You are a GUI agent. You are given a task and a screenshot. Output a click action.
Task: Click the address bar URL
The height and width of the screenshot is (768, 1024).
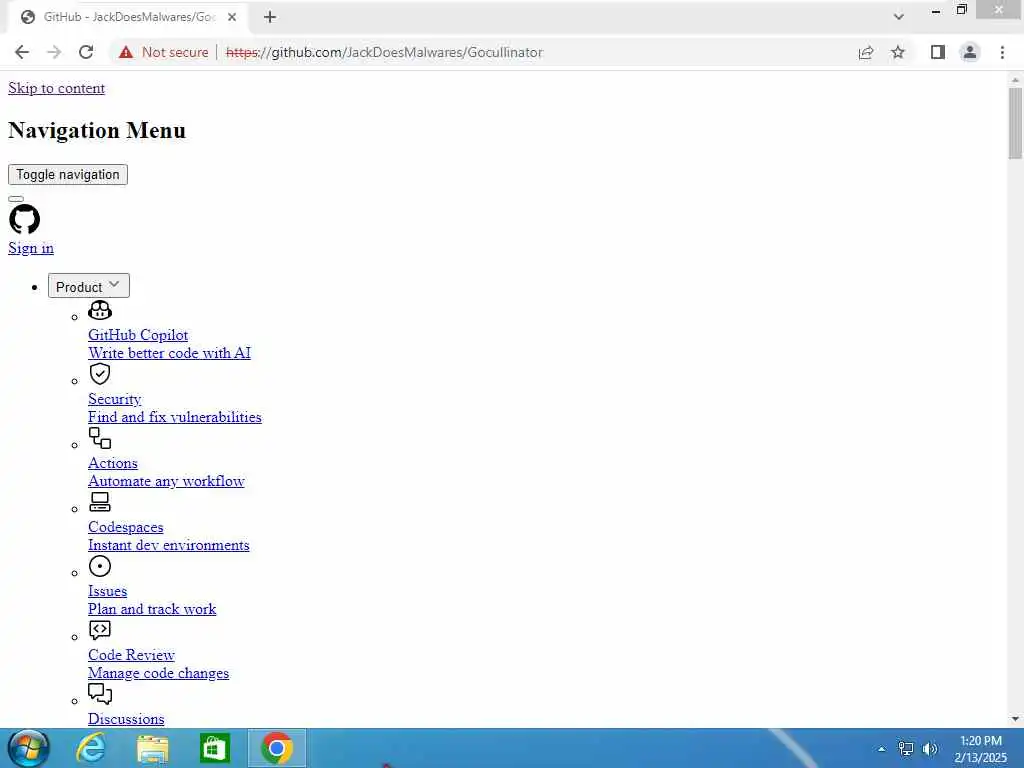pyautogui.click(x=384, y=52)
